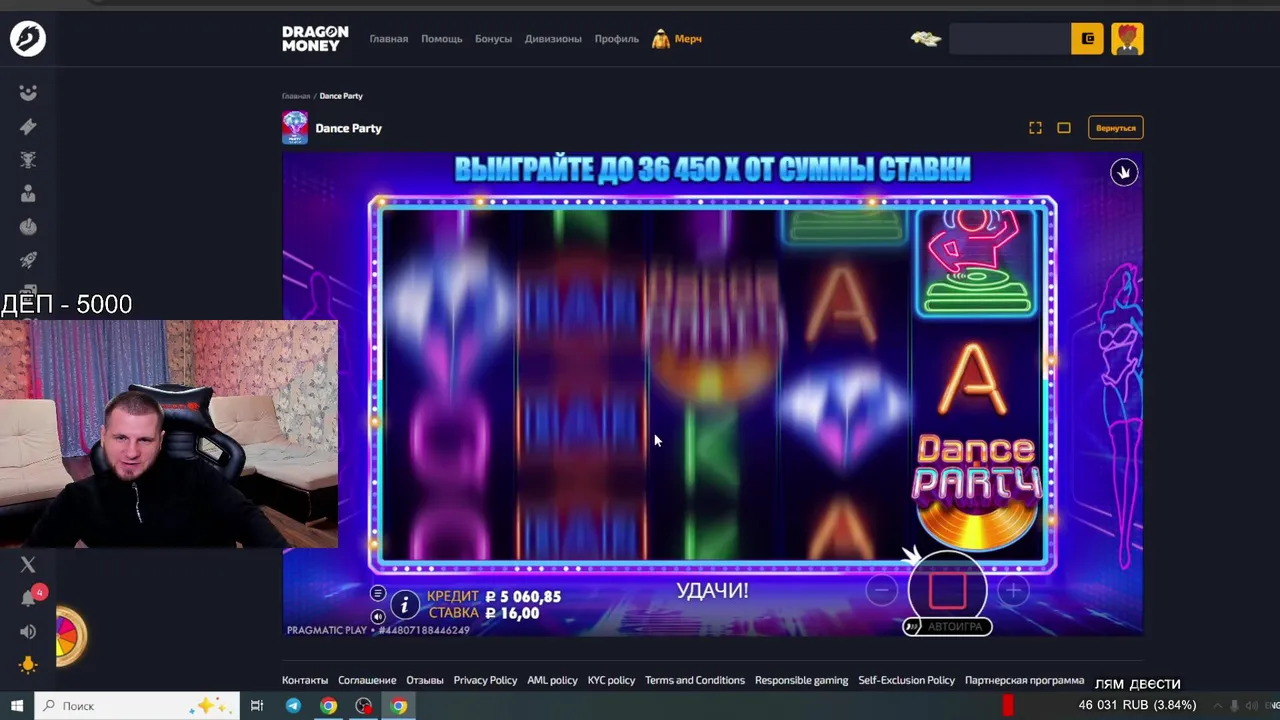This screenshot has height=720, width=1280.
Task: Go to Главная in the top navigation
Action: (x=389, y=39)
